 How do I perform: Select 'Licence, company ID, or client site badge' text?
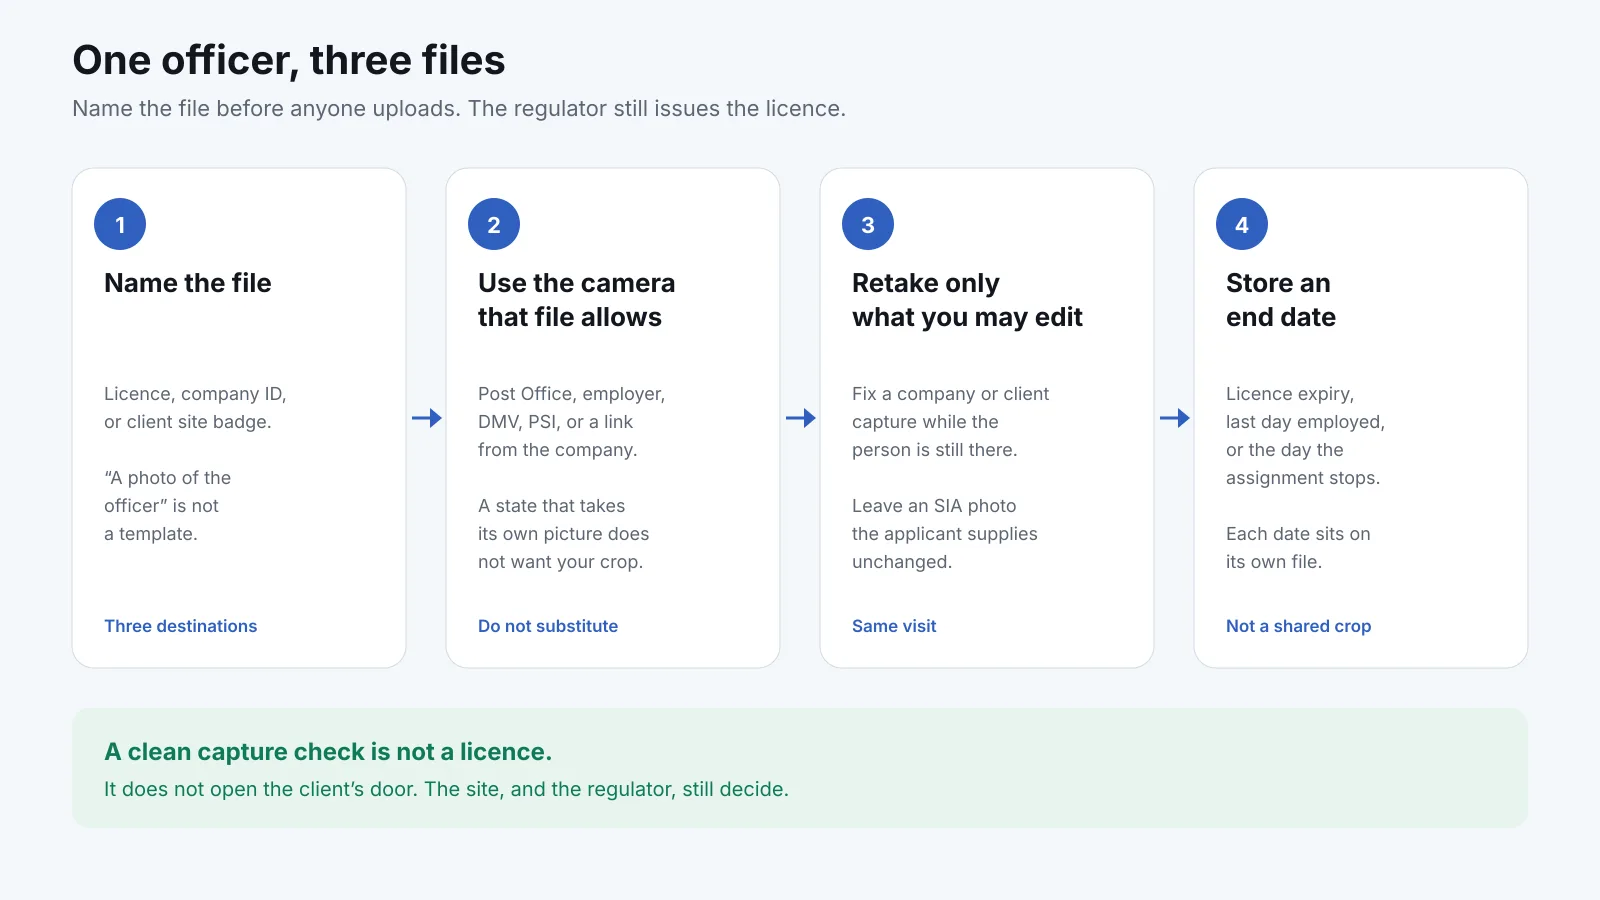click(195, 408)
